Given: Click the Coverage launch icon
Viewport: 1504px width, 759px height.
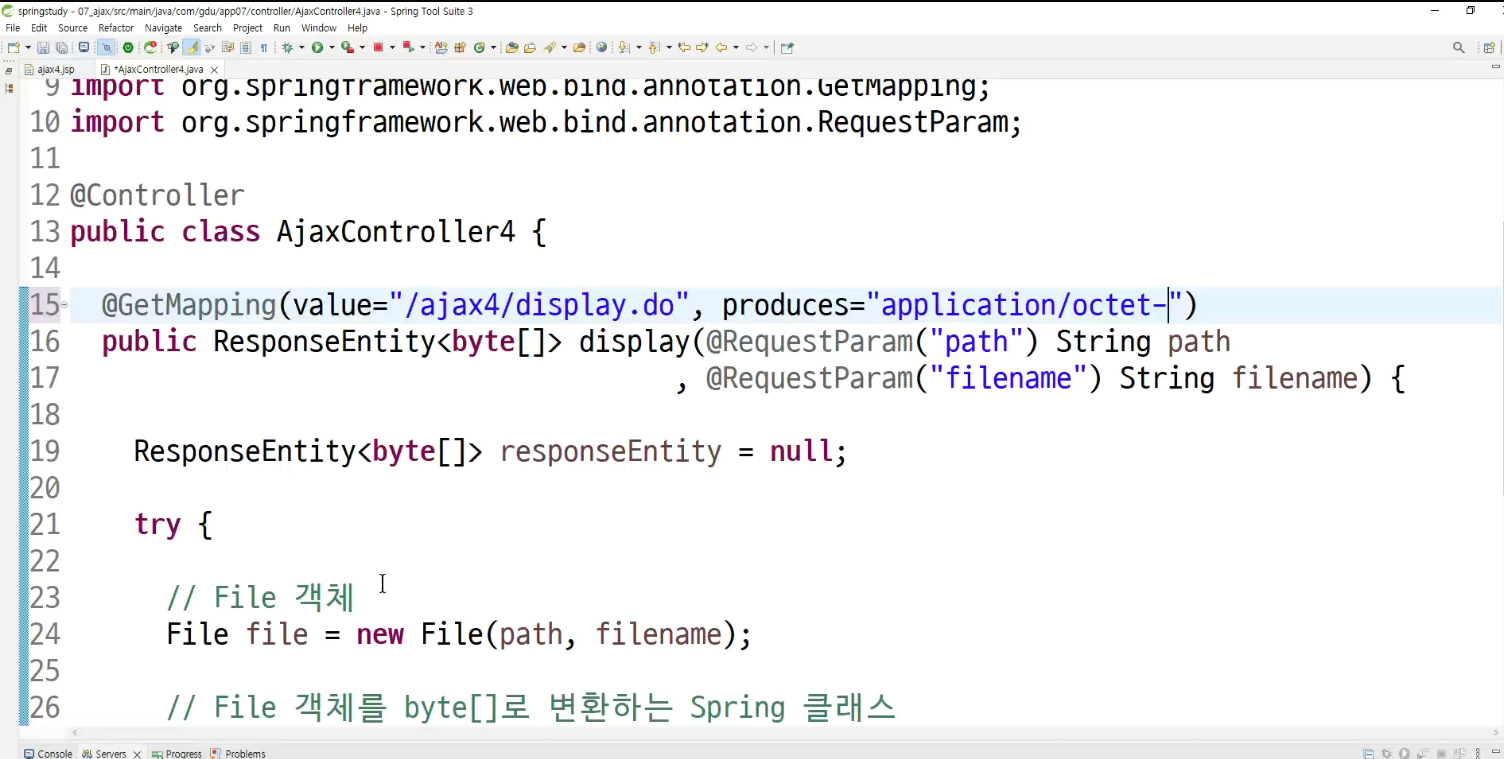Looking at the screenshot, I should tap(347, 47).
